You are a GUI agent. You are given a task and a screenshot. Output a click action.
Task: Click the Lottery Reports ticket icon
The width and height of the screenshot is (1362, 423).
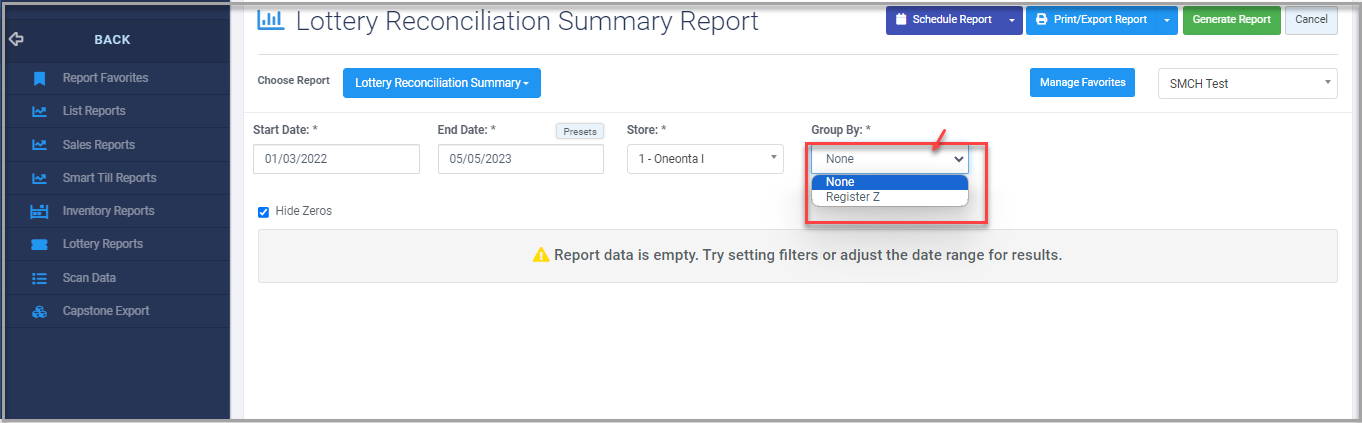pos(39,244)
